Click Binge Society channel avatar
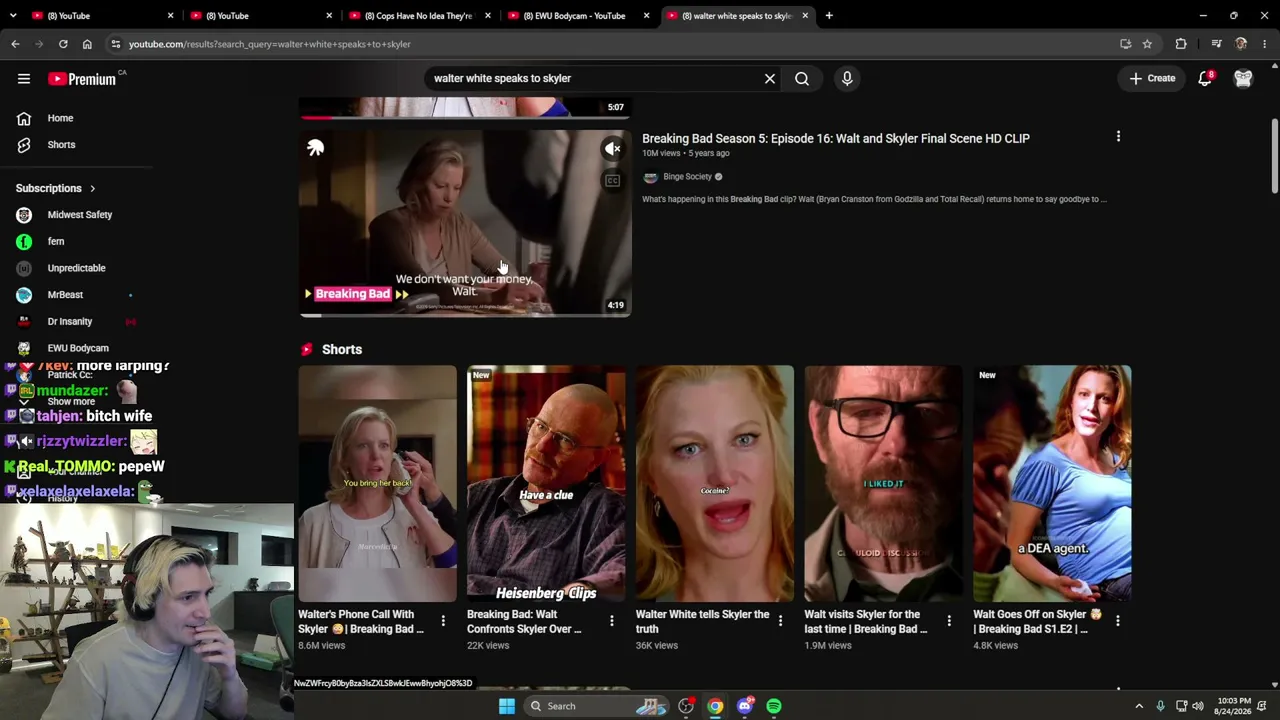Image resolution: width=1280 pixels, height=720 pixels. [x=650, y=177]
